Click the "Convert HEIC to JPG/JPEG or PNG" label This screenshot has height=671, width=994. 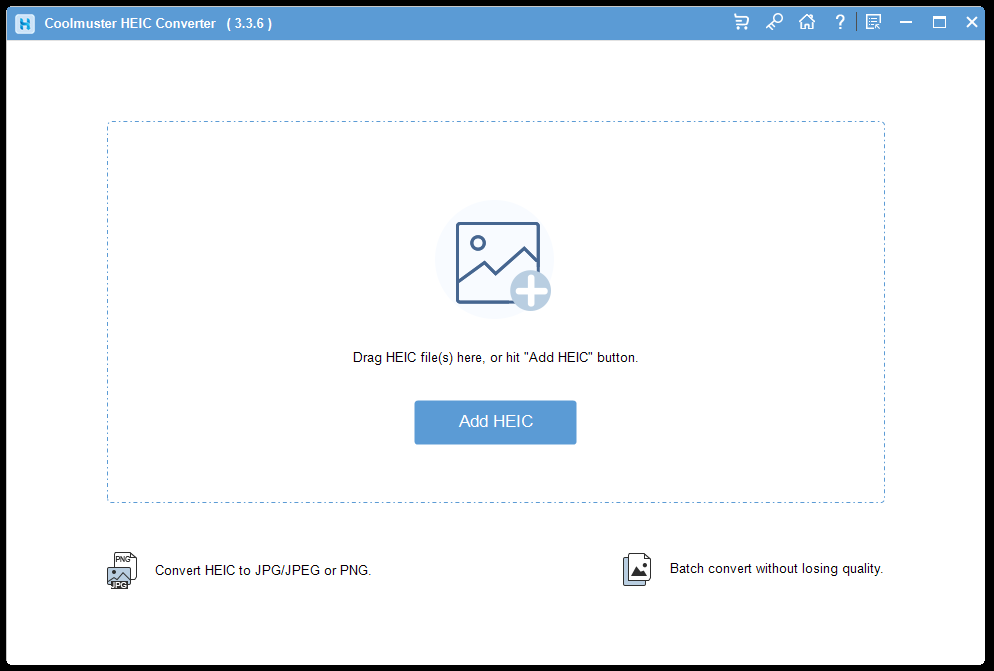click(263, 570)
